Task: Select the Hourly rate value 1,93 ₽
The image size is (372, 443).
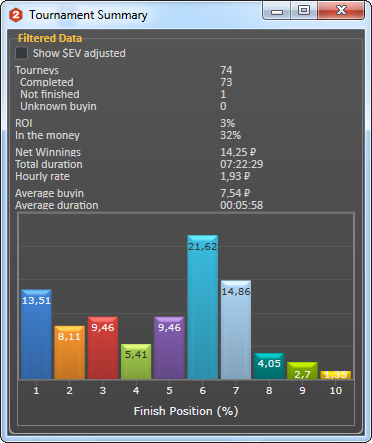Action: coord(235,176)
